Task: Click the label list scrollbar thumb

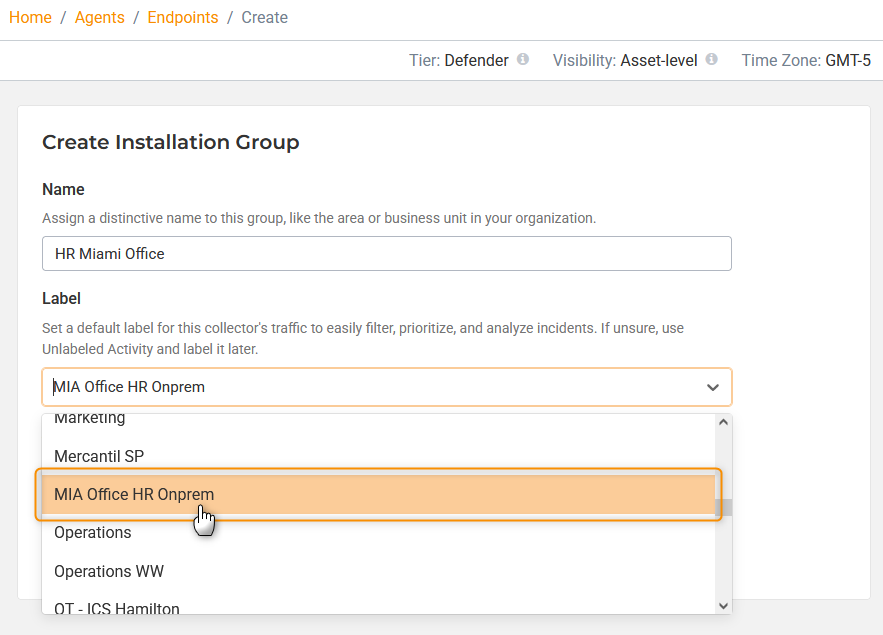Action: pos(724,507)
